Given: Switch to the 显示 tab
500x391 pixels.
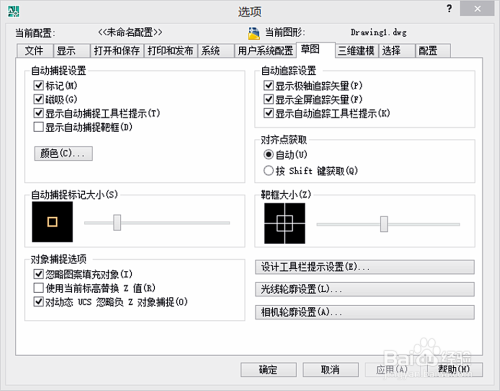Looking at the screenshot, I should coord(71,51).
